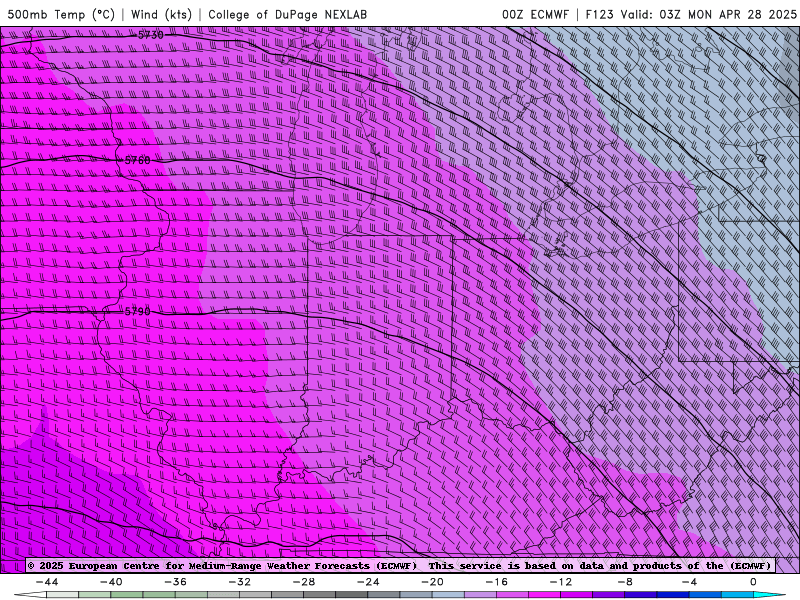Click the -32 color scale label

click(x=240, y=582)
